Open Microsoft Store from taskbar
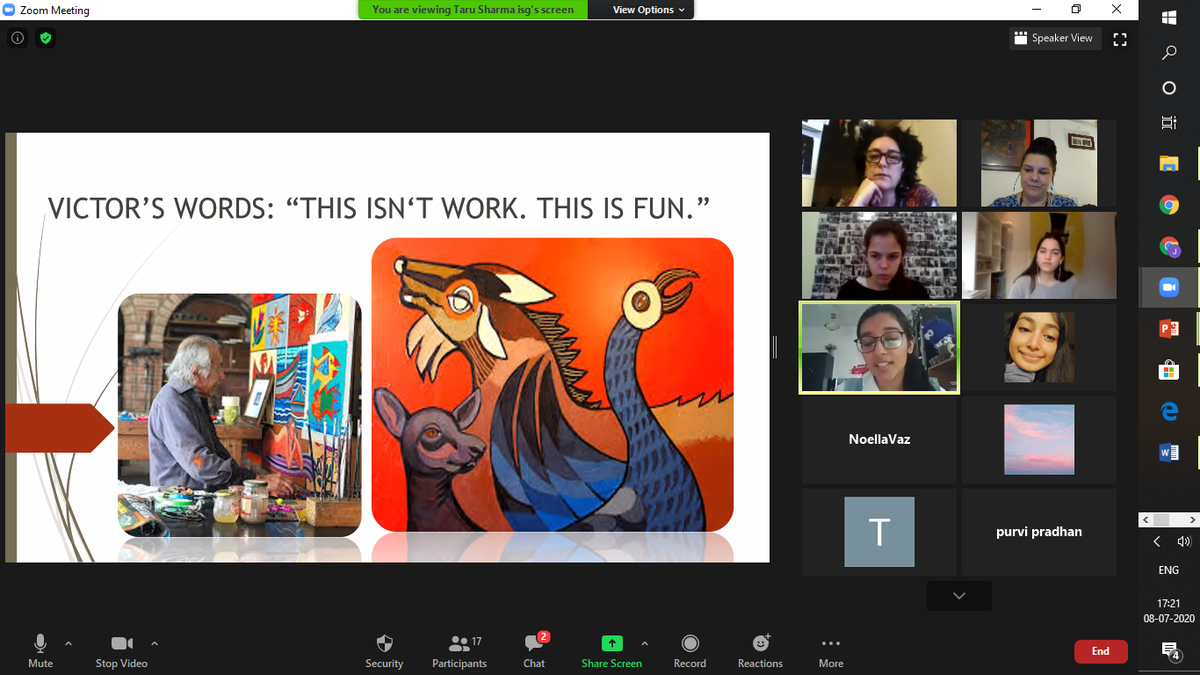 pyautogui.click(x=1169, y=370)
